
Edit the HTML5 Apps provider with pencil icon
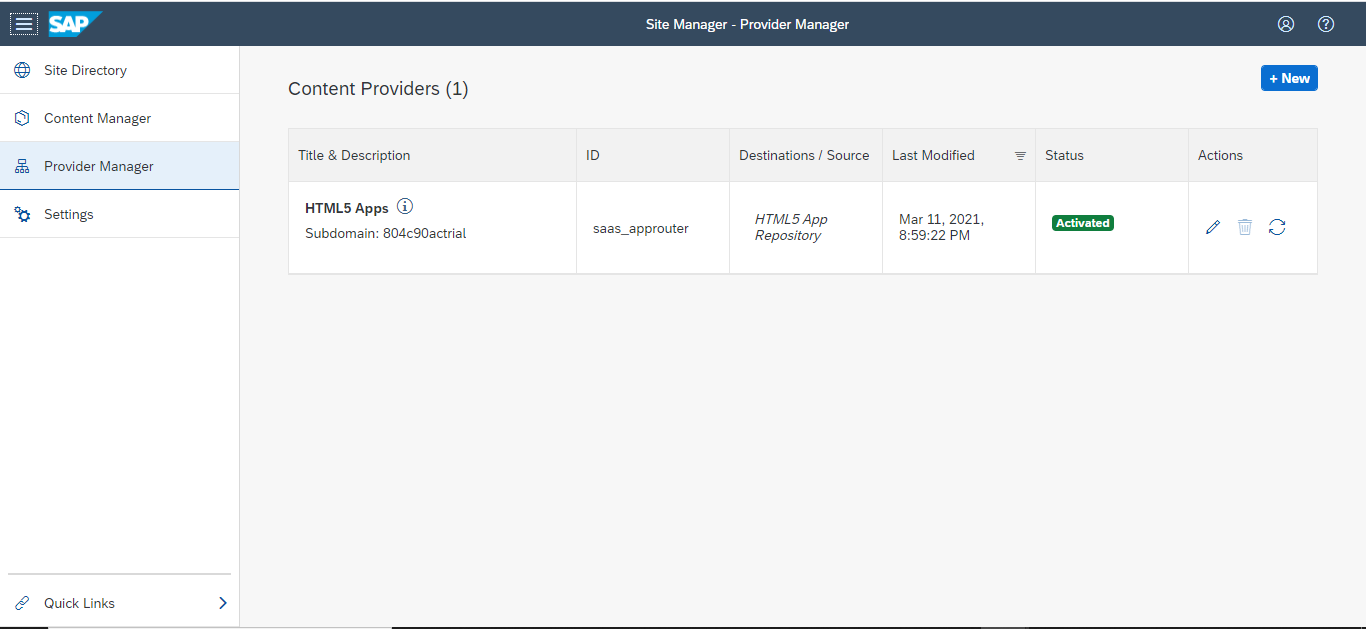[x=1213, y=227]
